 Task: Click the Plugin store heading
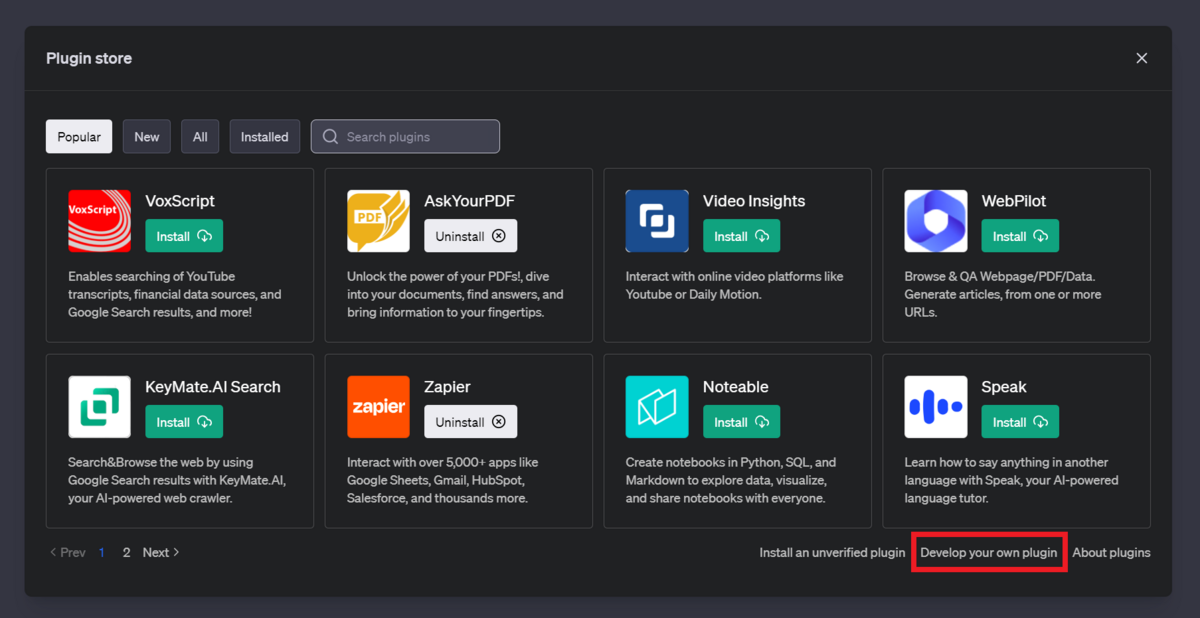tap(89, 58)
